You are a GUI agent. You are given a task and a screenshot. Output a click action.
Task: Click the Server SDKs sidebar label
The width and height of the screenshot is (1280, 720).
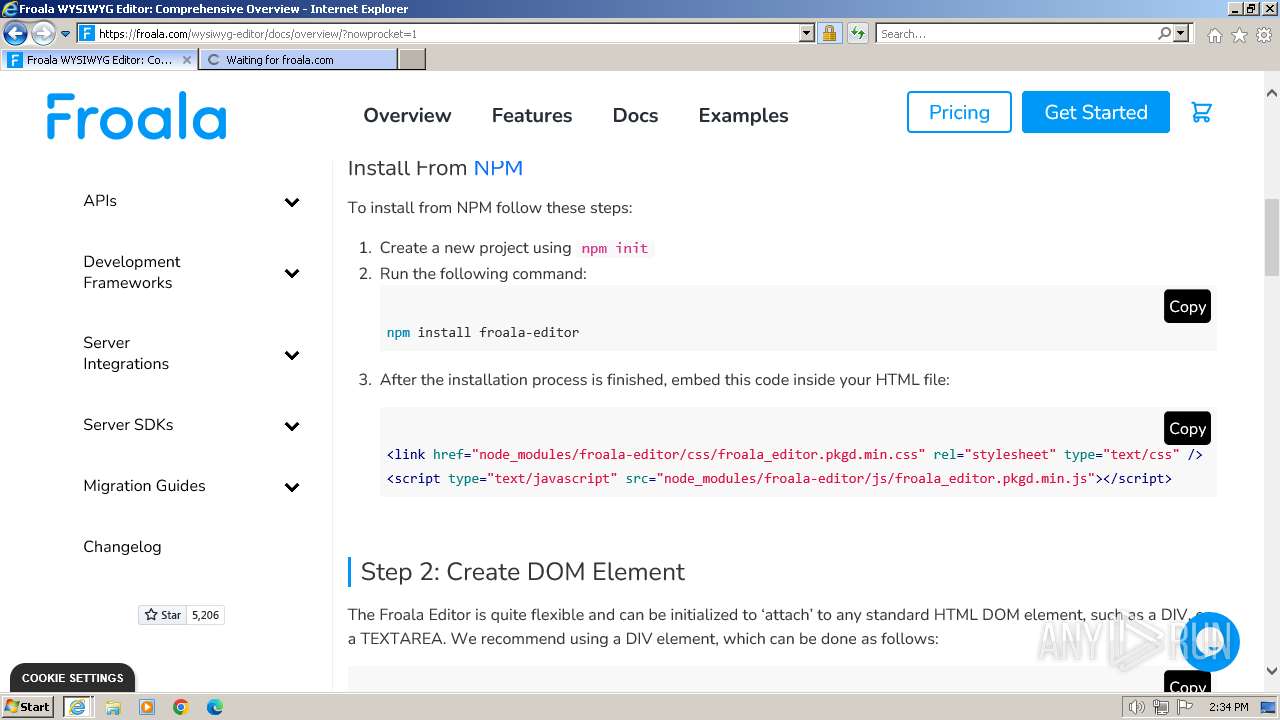tap(128, 425)
